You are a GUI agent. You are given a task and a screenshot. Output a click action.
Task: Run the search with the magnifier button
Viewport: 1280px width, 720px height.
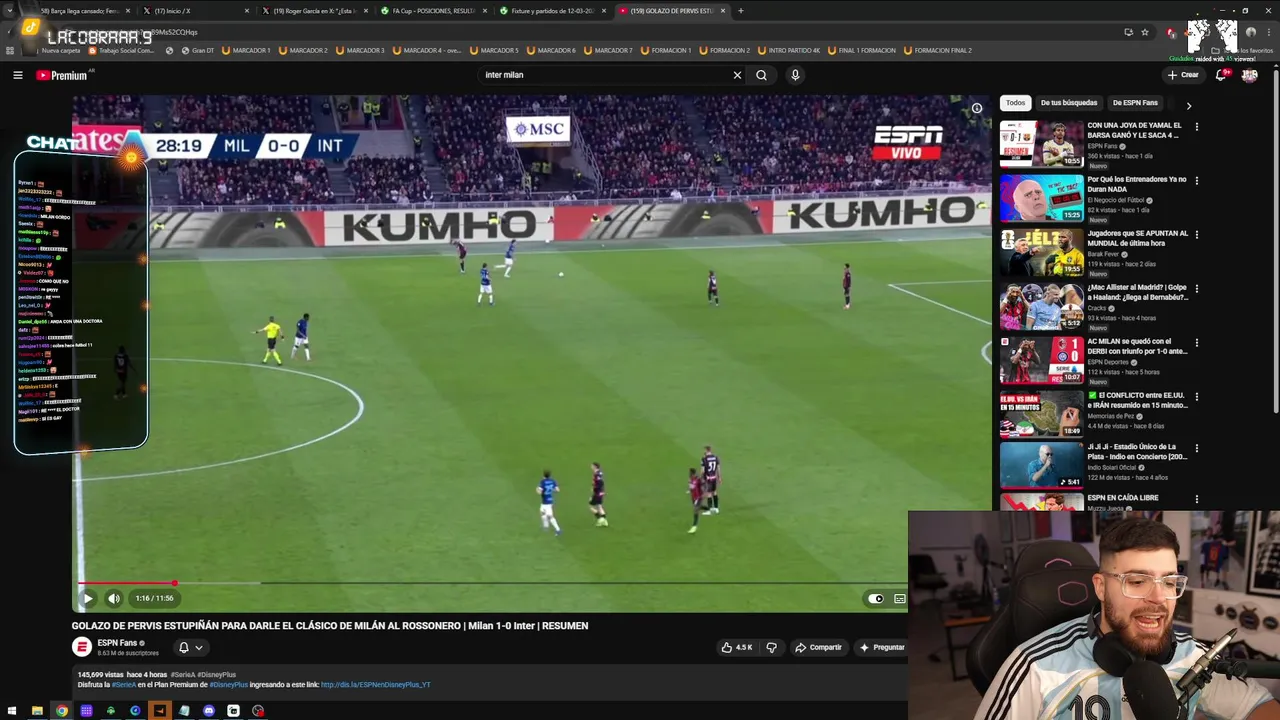pos(761,75)
